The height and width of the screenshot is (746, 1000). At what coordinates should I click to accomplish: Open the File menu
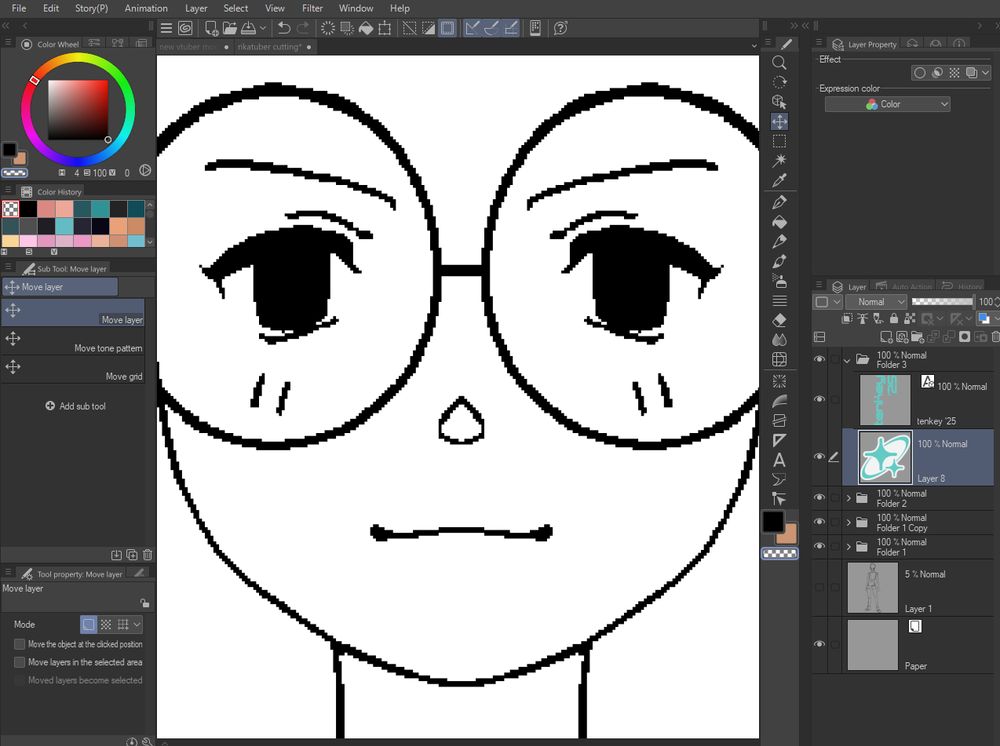coord(19,8)
